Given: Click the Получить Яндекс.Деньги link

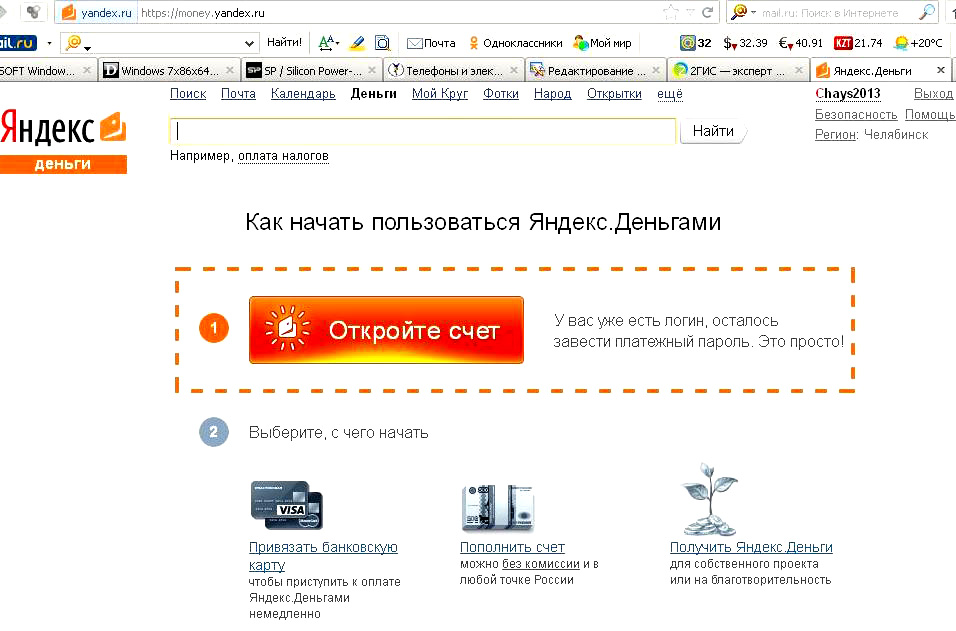Looking at the screenshot, I should point(751,547).
